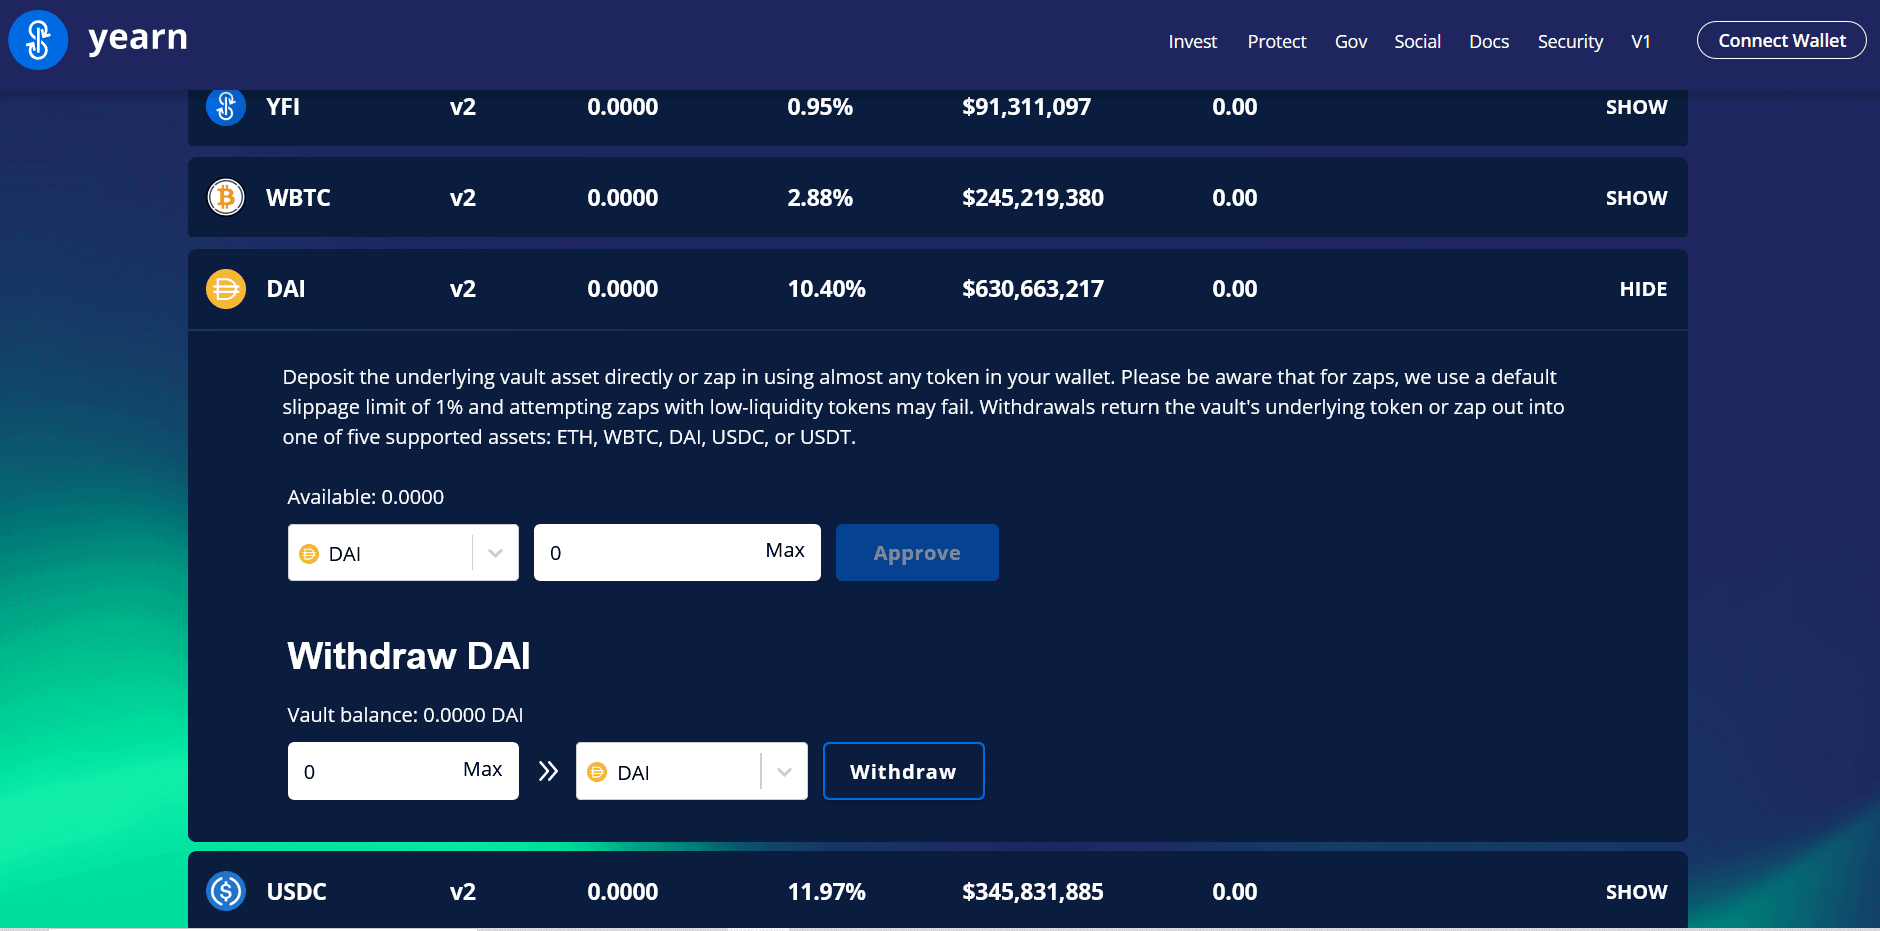1880x931 pixels.
Task: Click the YFI token icon
Action: pos(226,107)
